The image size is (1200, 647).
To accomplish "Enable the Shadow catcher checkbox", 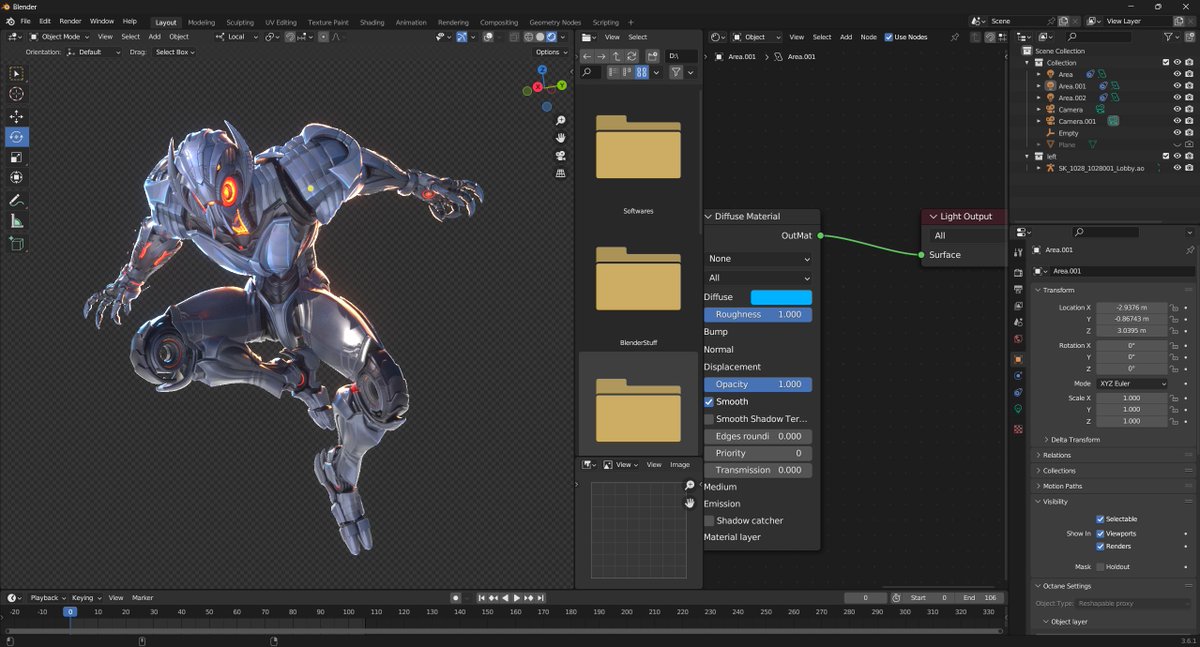I will [x=709, y=520].
